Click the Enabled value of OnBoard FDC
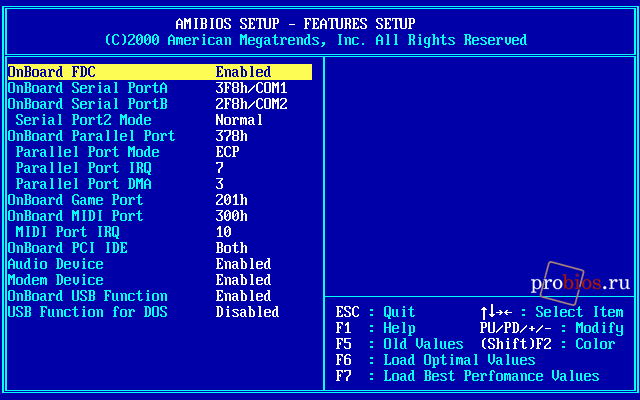 click(243, 72)
